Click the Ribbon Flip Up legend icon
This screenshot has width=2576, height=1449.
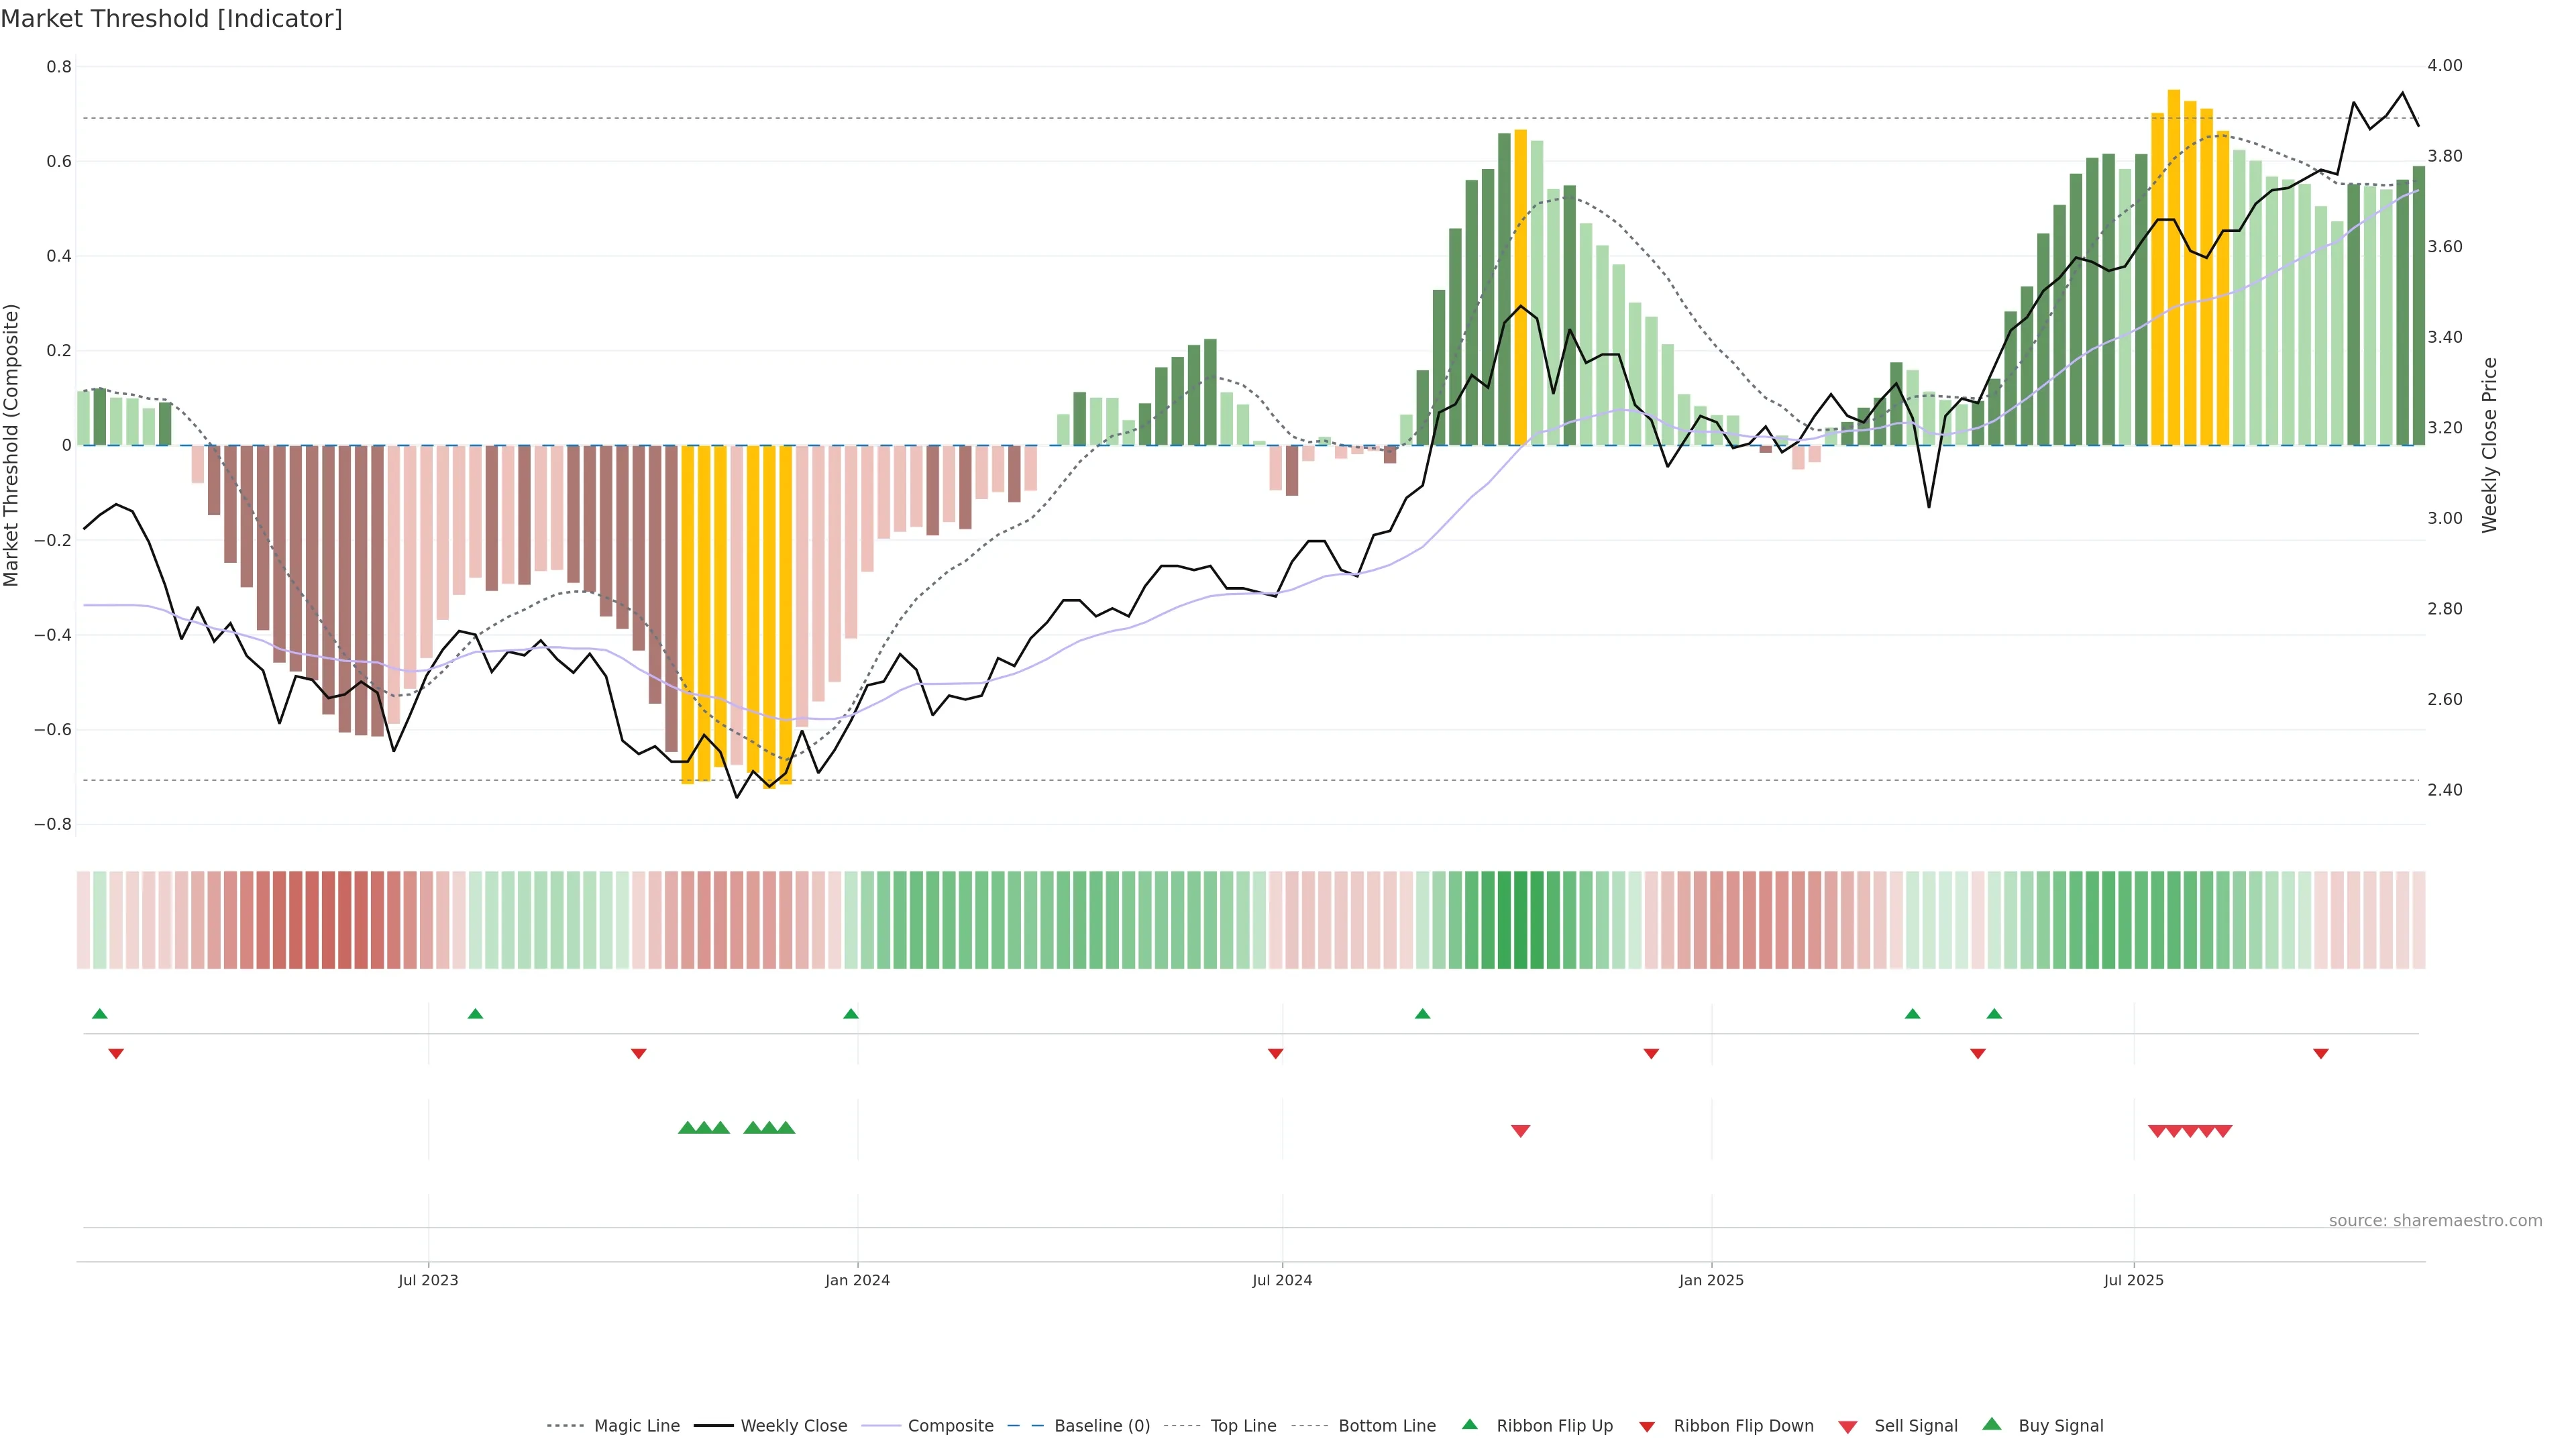[x=1469, y=1424]
